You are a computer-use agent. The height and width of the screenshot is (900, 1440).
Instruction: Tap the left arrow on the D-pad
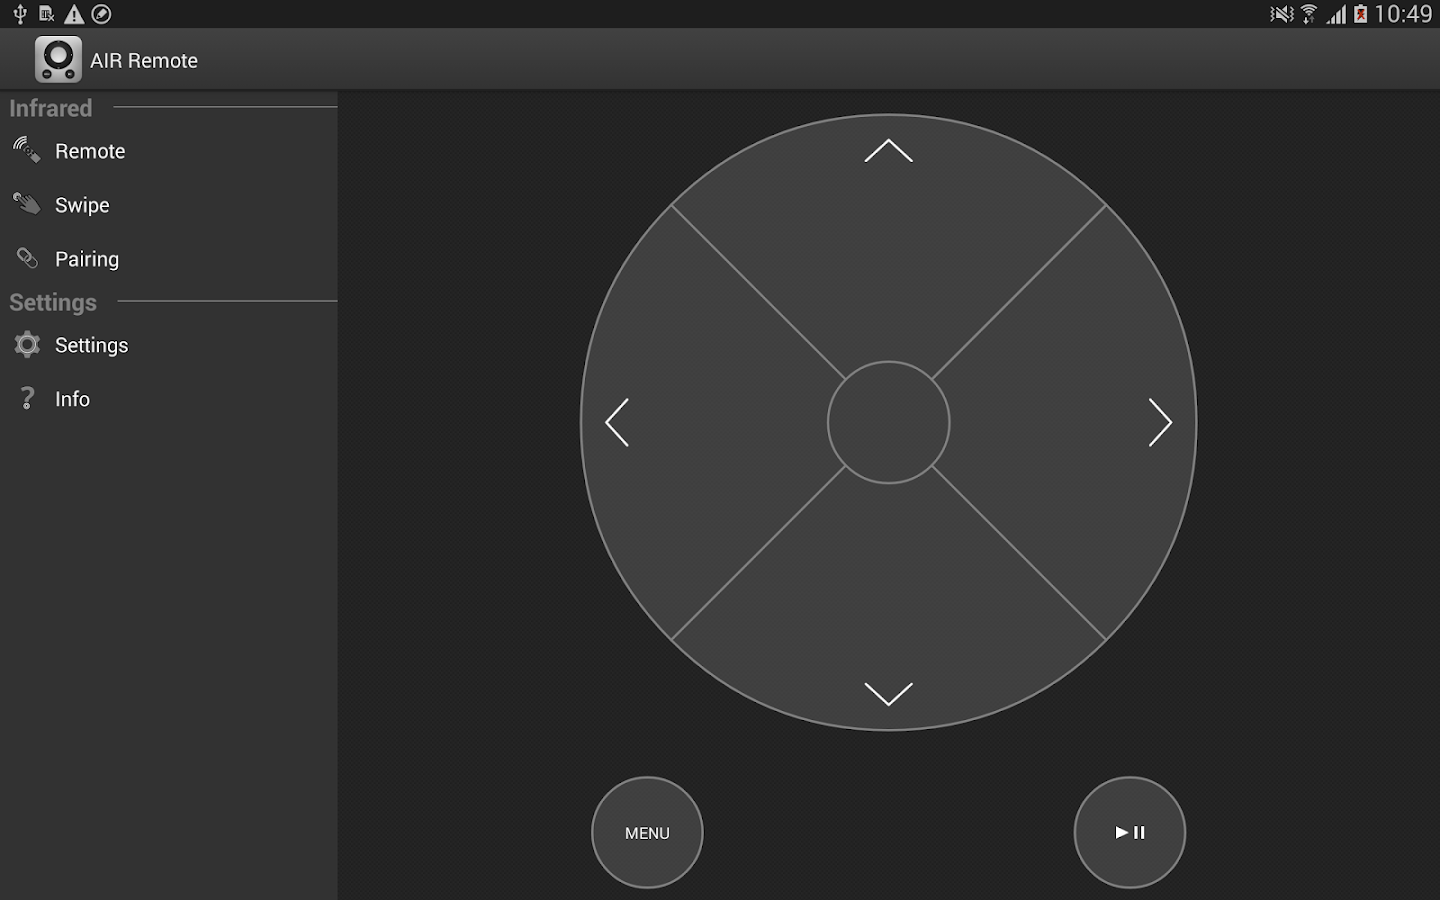(617, 422)
